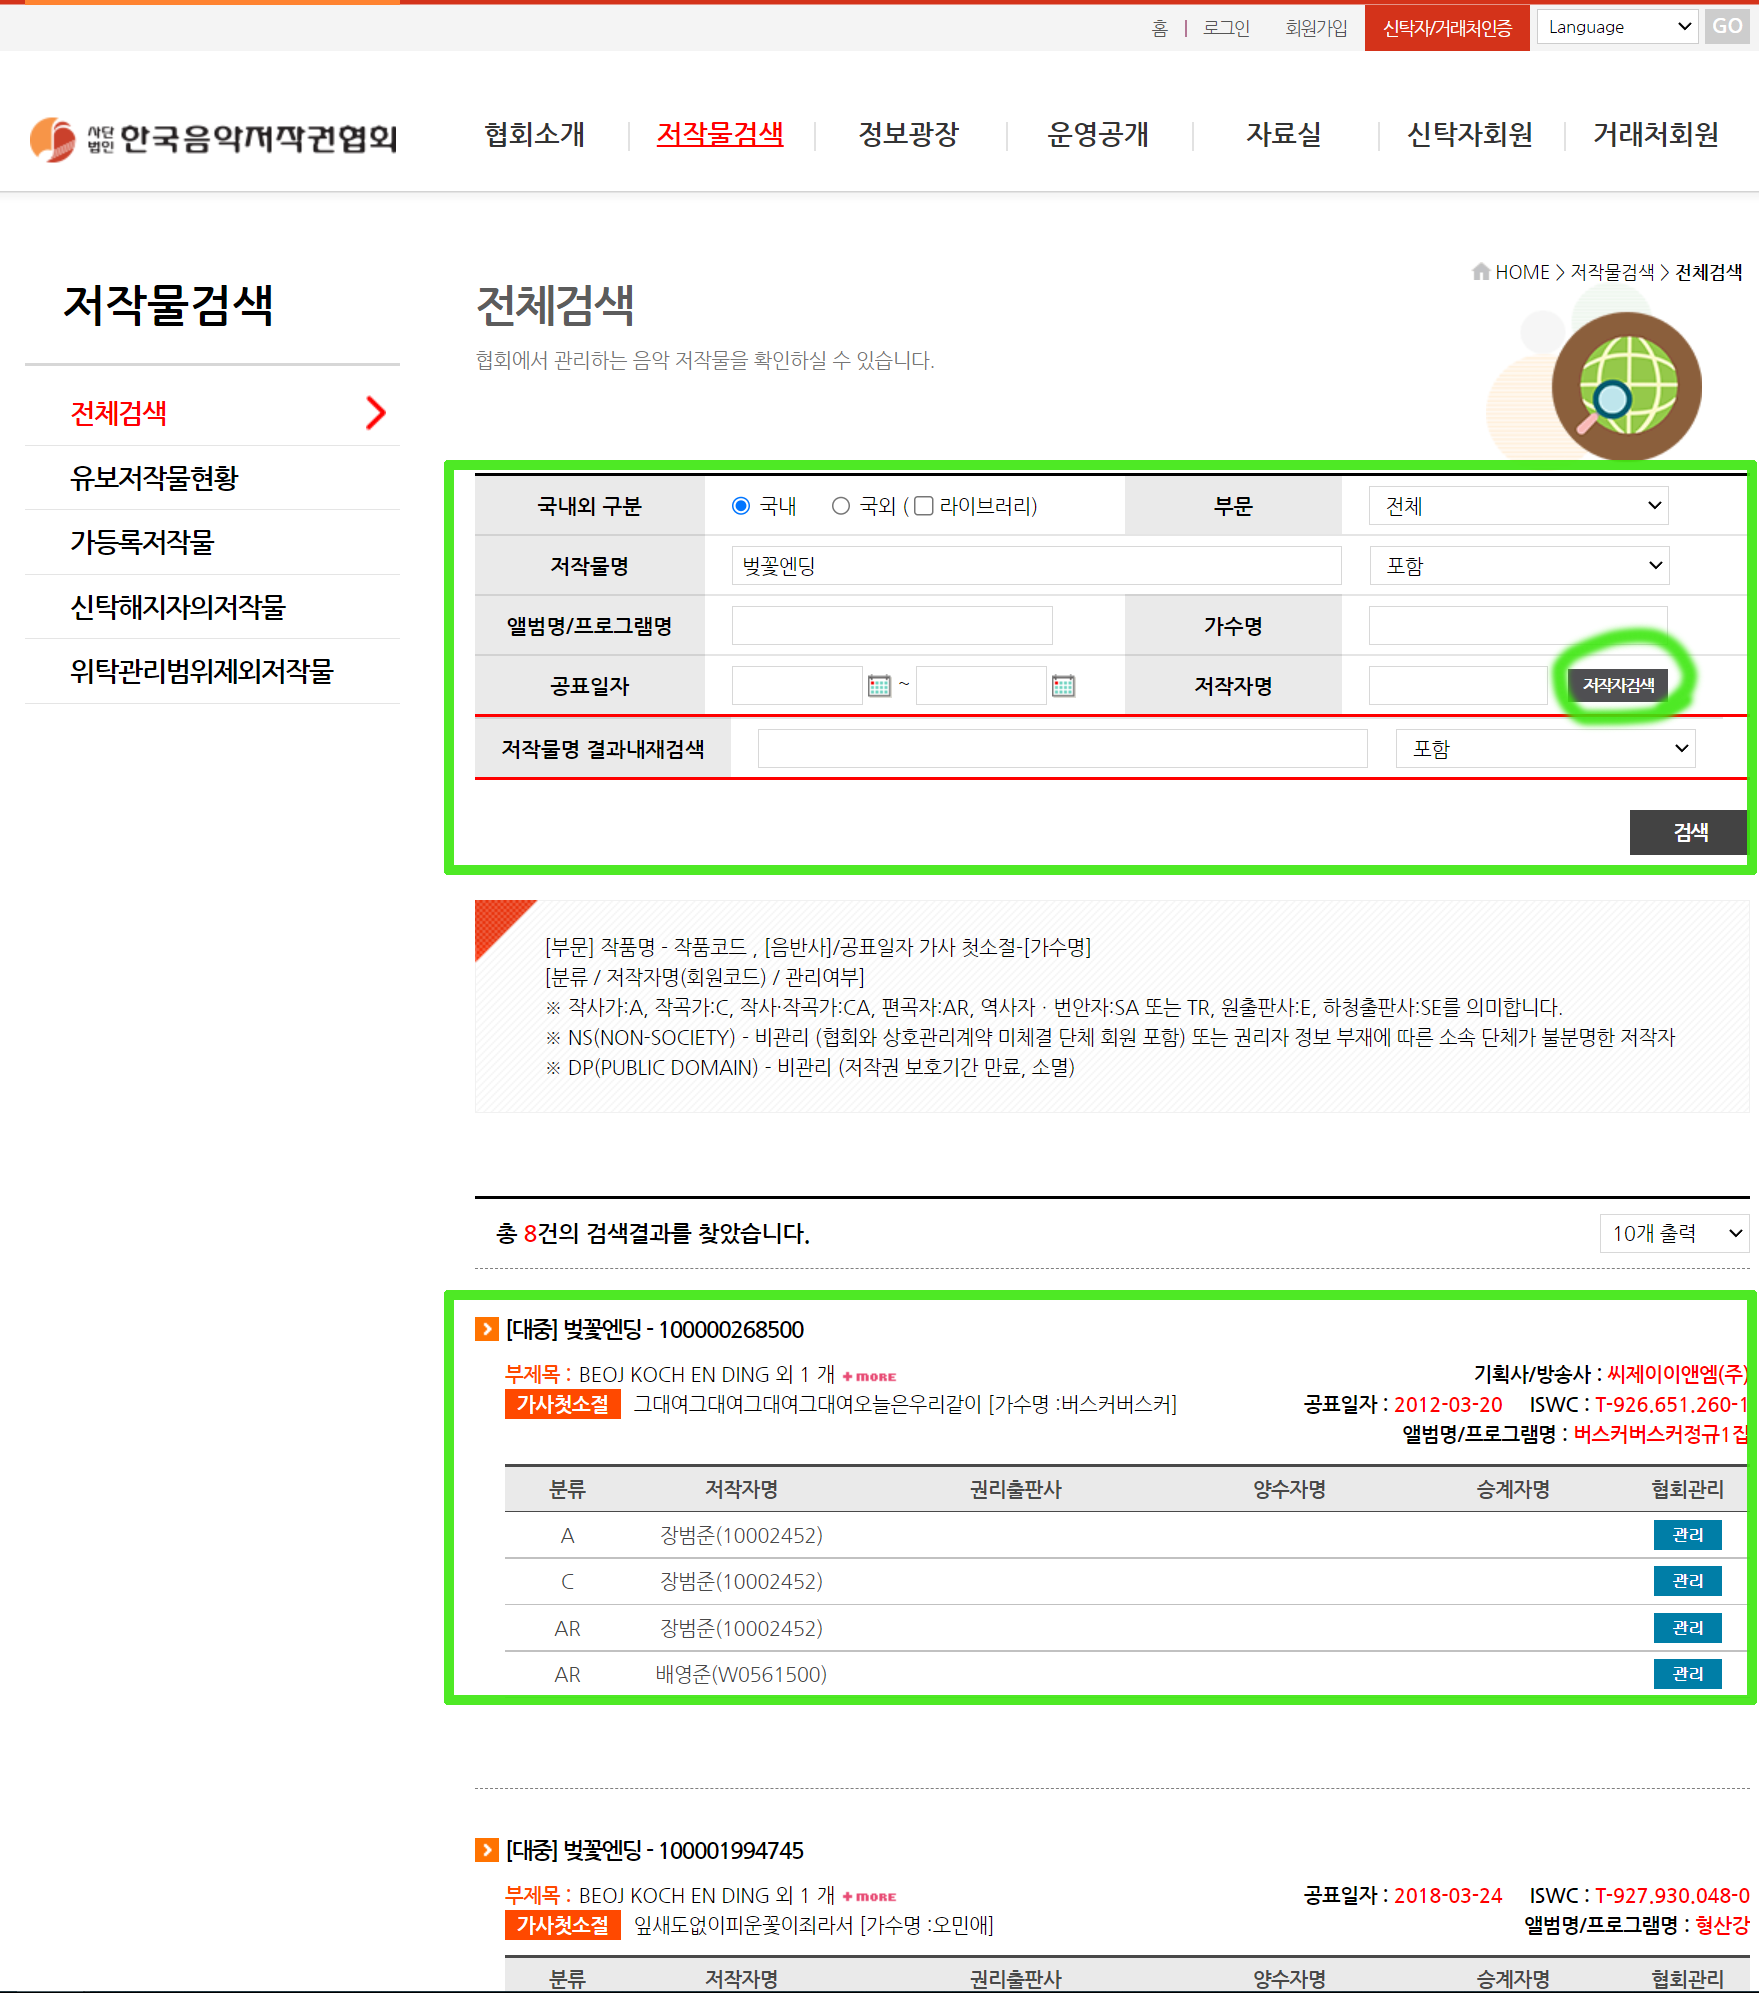This screenshot has height=1993, width=1759.
Task: Click the GO button next to Language
Action: coord(1727,26)
